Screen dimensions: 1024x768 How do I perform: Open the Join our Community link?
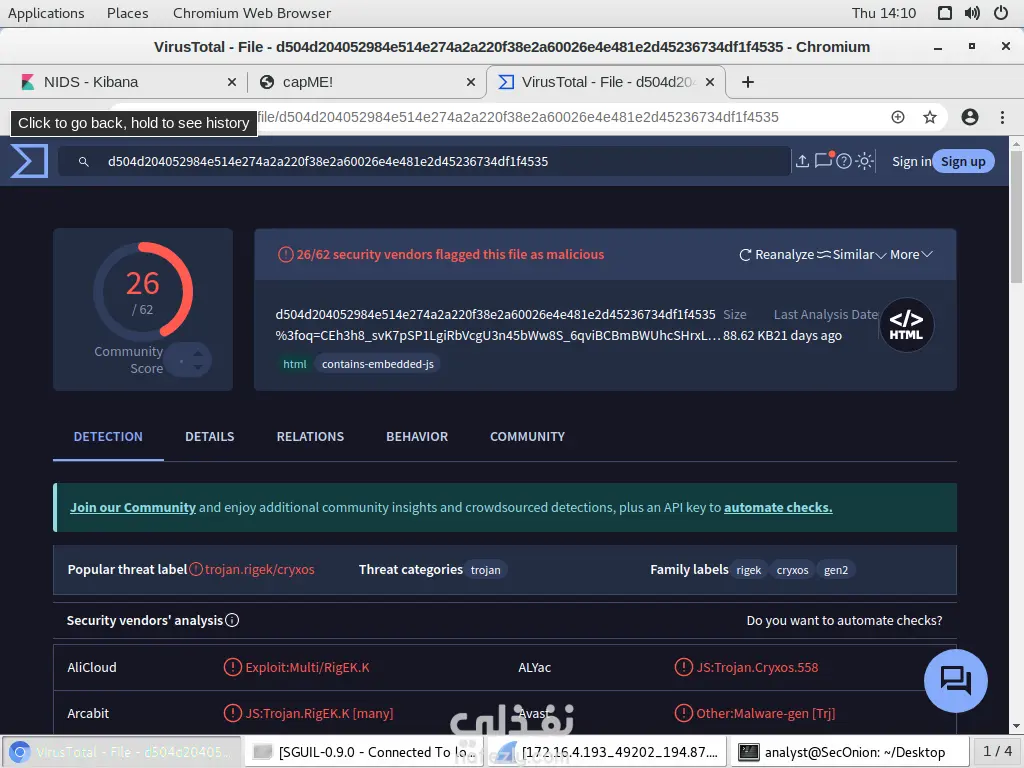coord(133,507)
